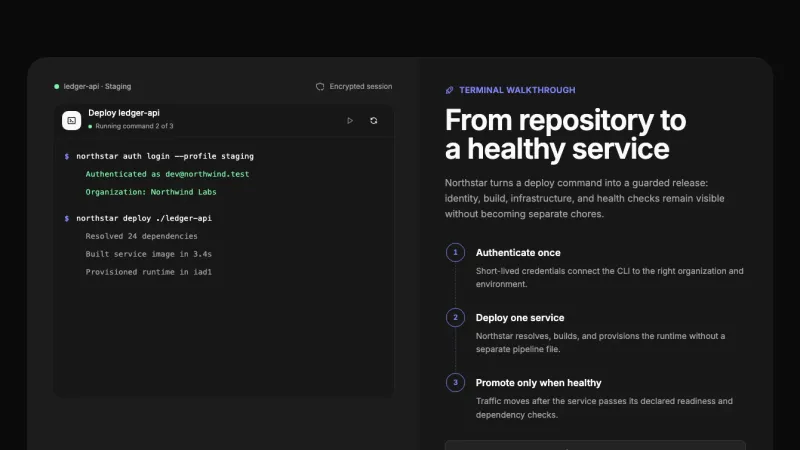Click the Deploy ledger-api title
Screen dimensions: 800x450
(x=124, y=113)
